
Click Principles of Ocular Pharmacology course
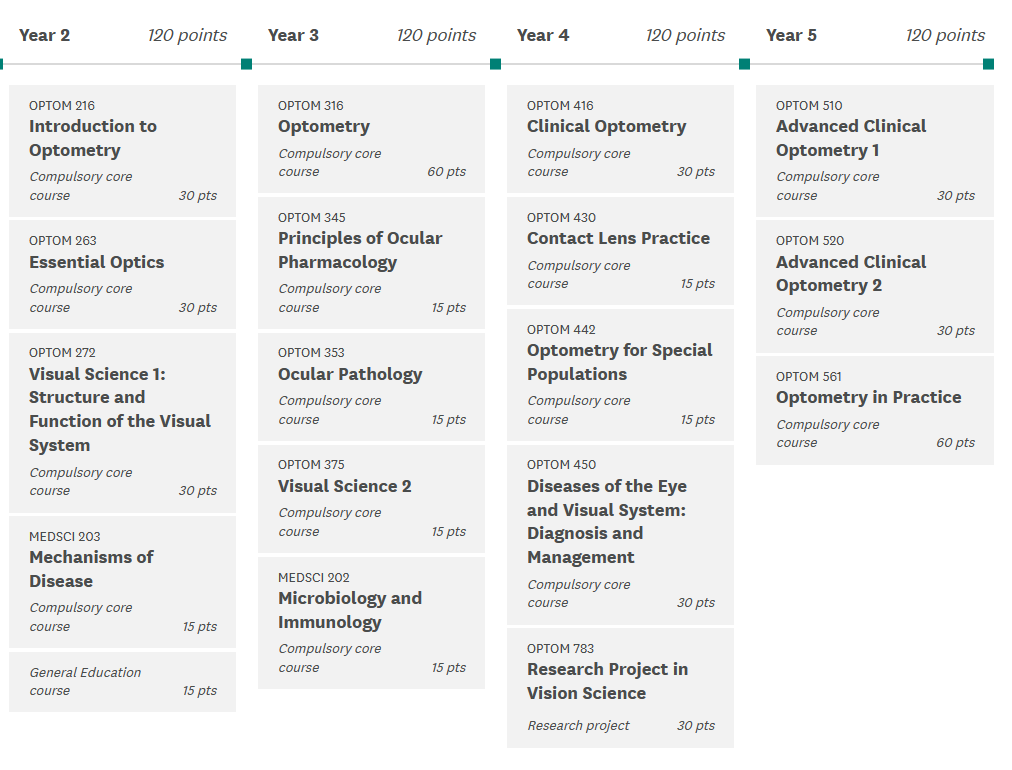[x=371, y=262]
